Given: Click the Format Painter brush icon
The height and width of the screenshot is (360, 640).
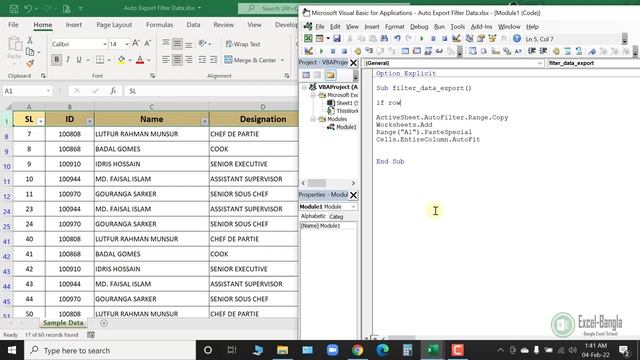Looking at the screenshot, I should (x=30, y=63).
